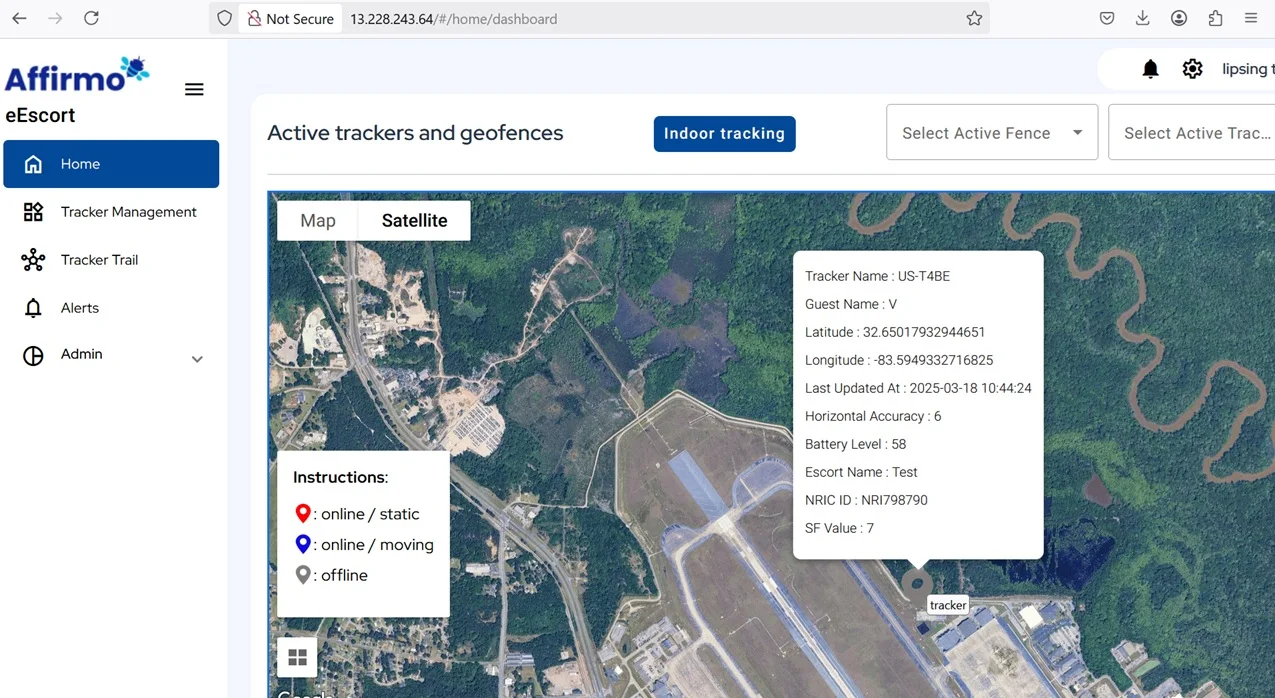Open the Select Active Tracker dropdown
Screen dimensions: 1275x698
[x=1197, y=132]
